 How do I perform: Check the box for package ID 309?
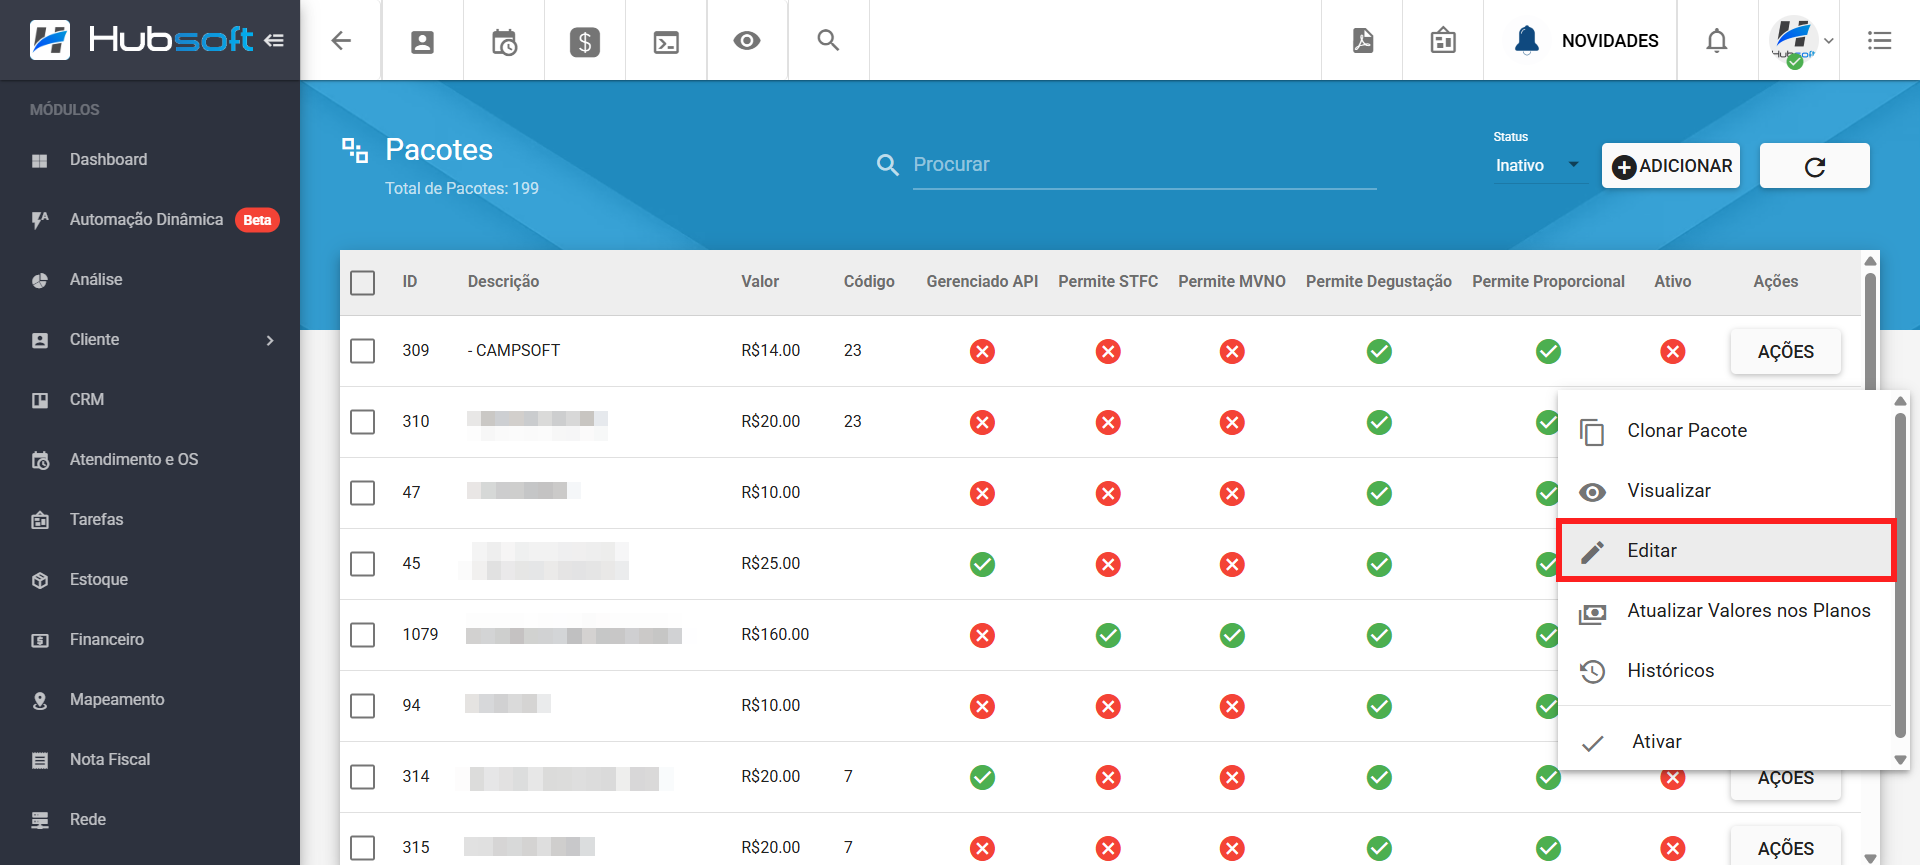[x=363, y=351]
